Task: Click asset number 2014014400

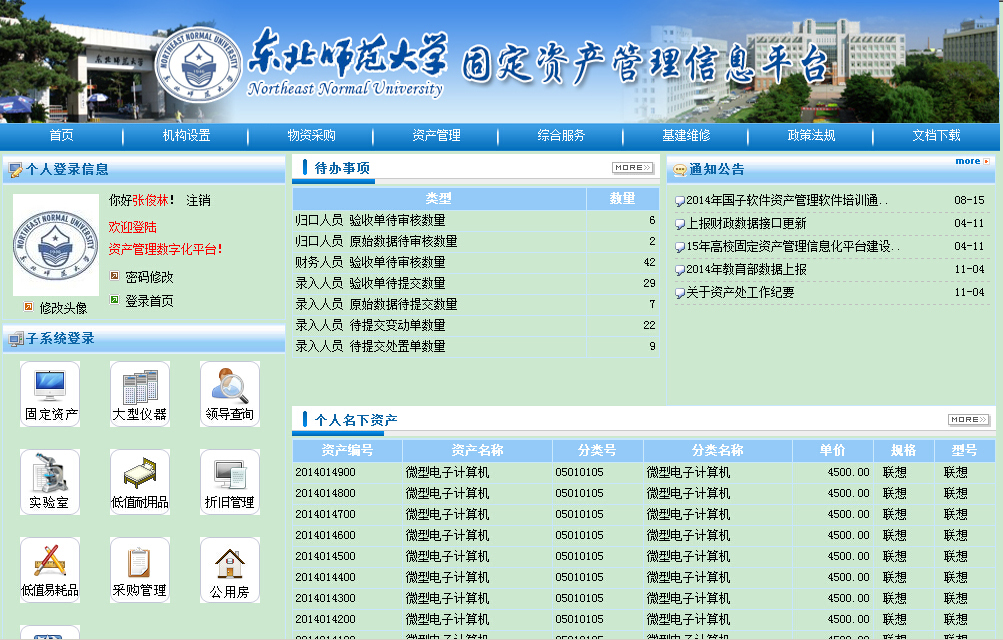Action: click(325, 577)
